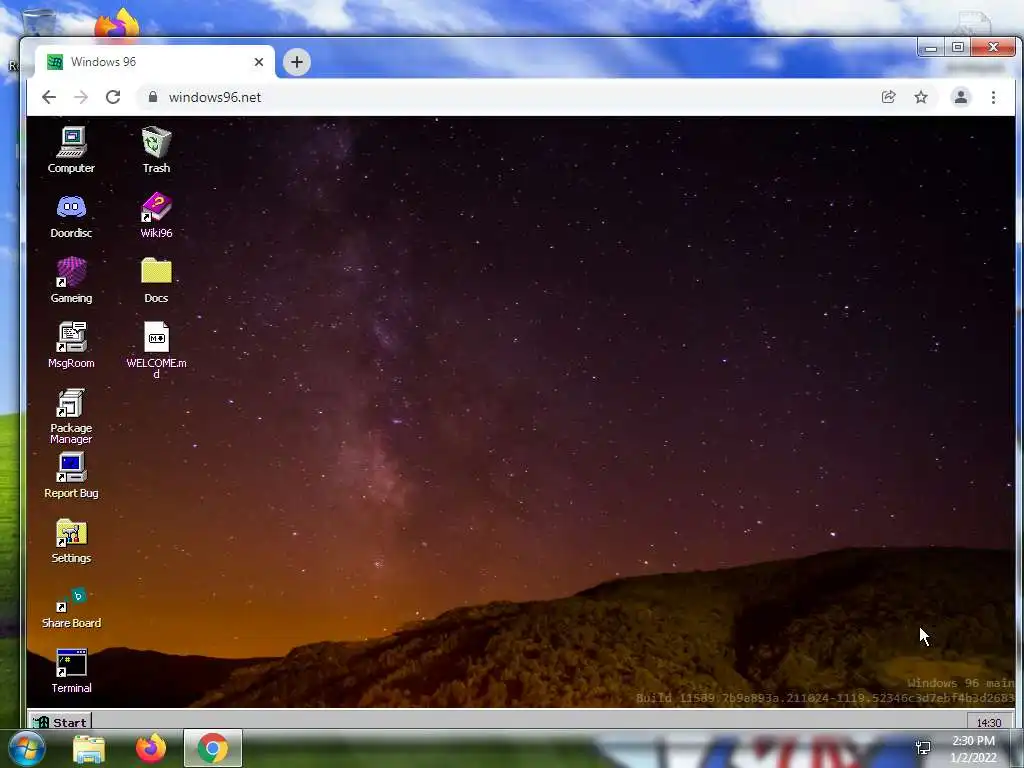The width and height of the screenshot is (1024, 768).
Task: Launch the MsgRoom shortcut
Action: (71, 345)
